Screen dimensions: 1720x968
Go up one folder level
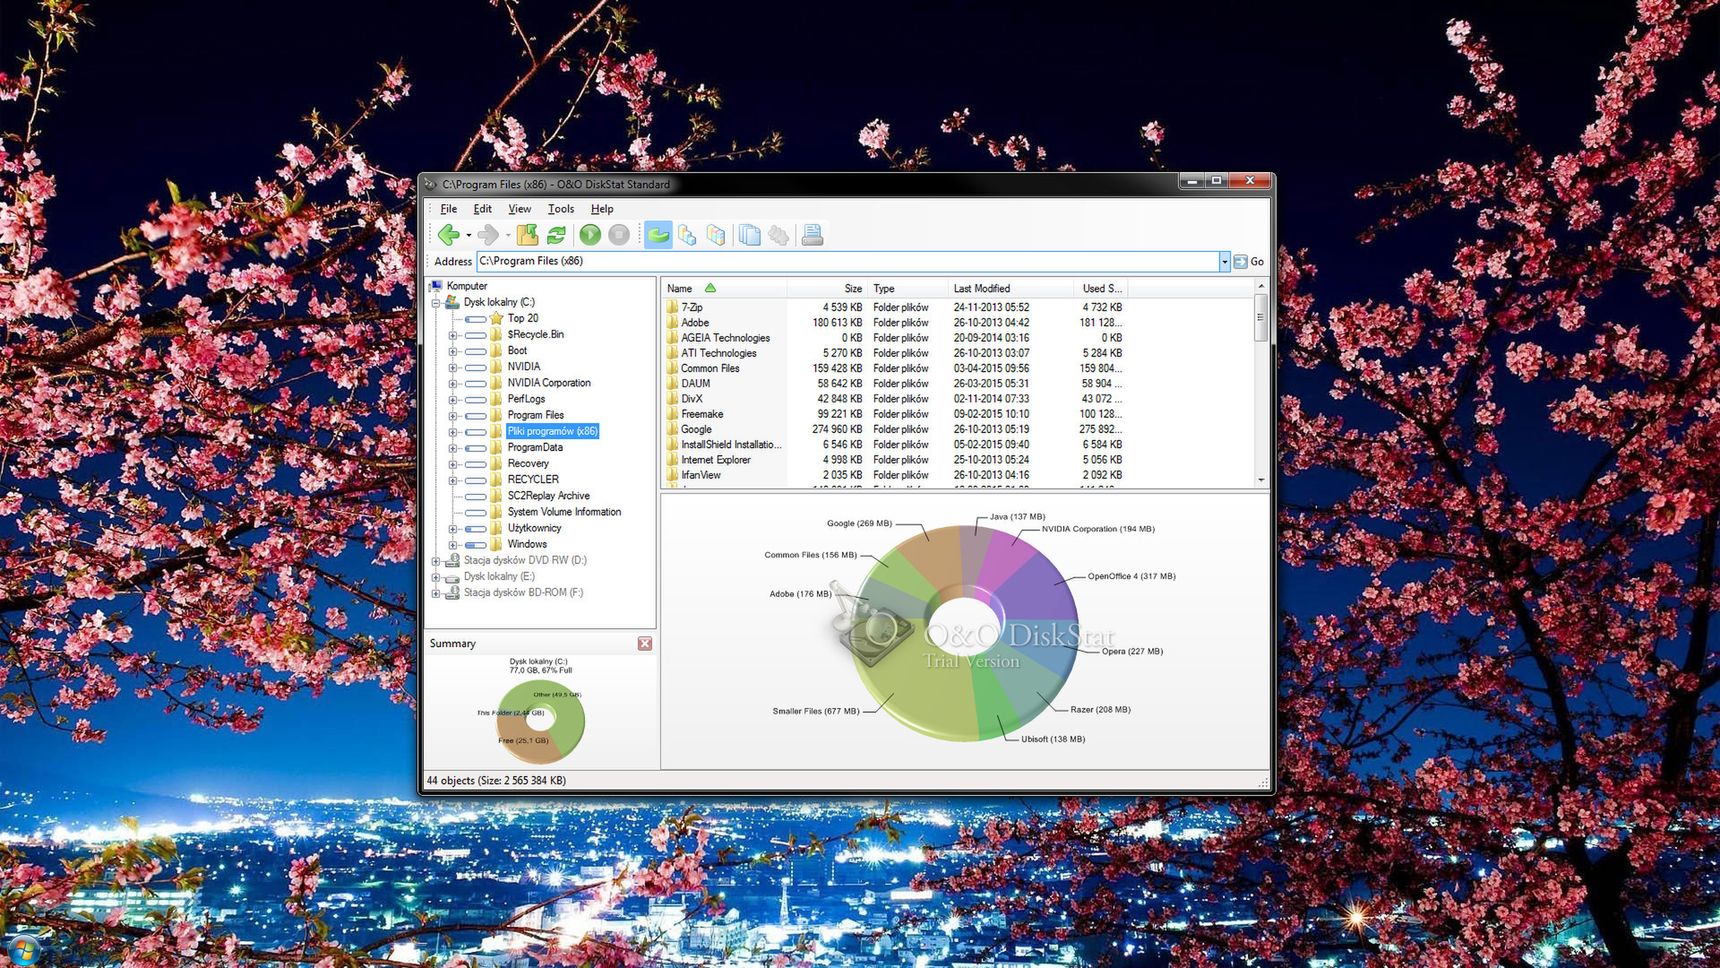point(527,235)
